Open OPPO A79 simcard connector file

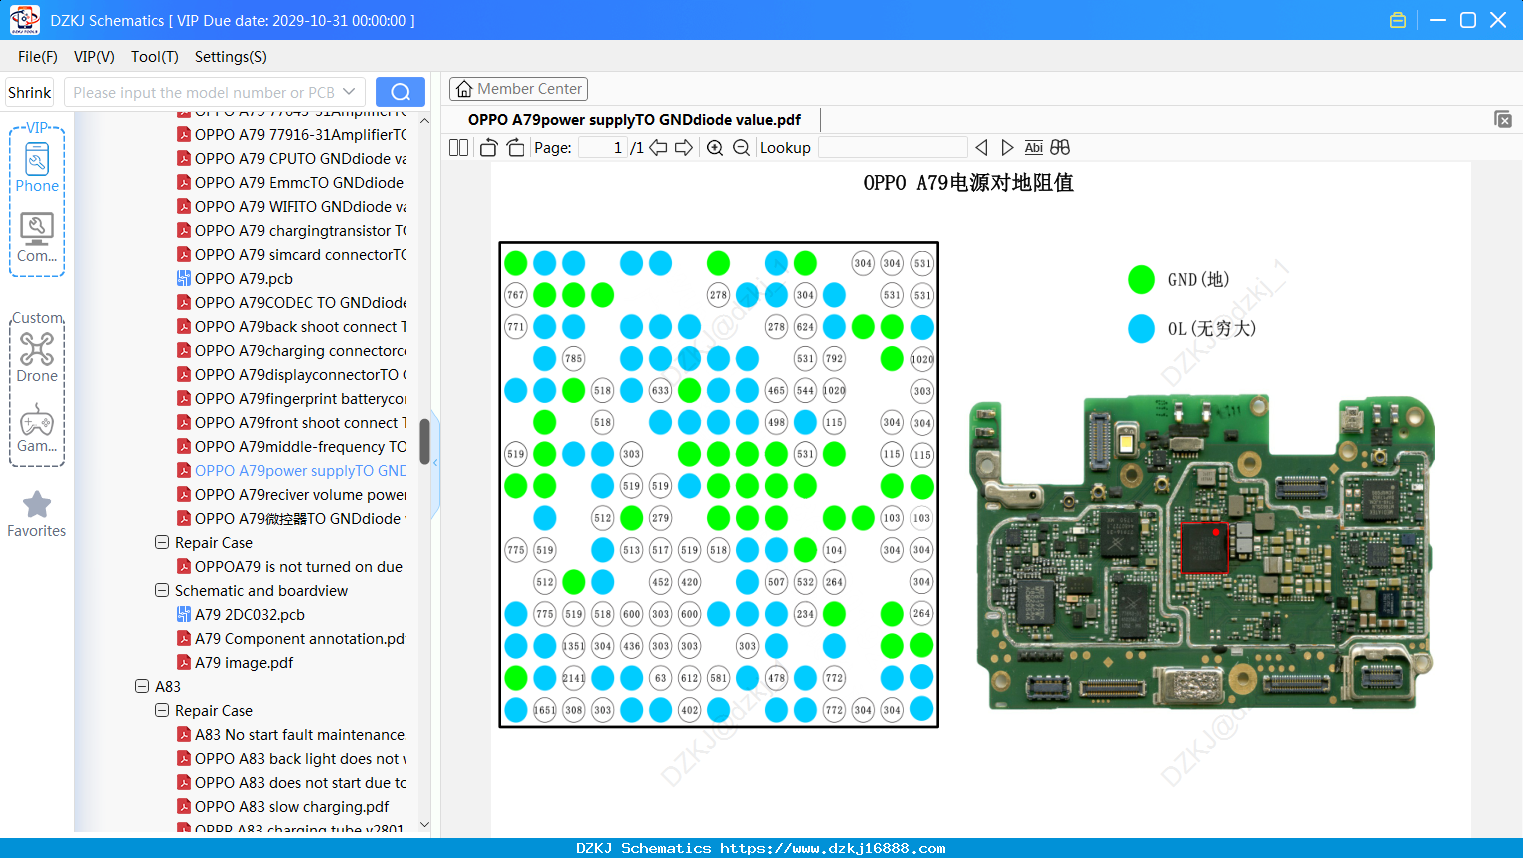coord(292,255)
